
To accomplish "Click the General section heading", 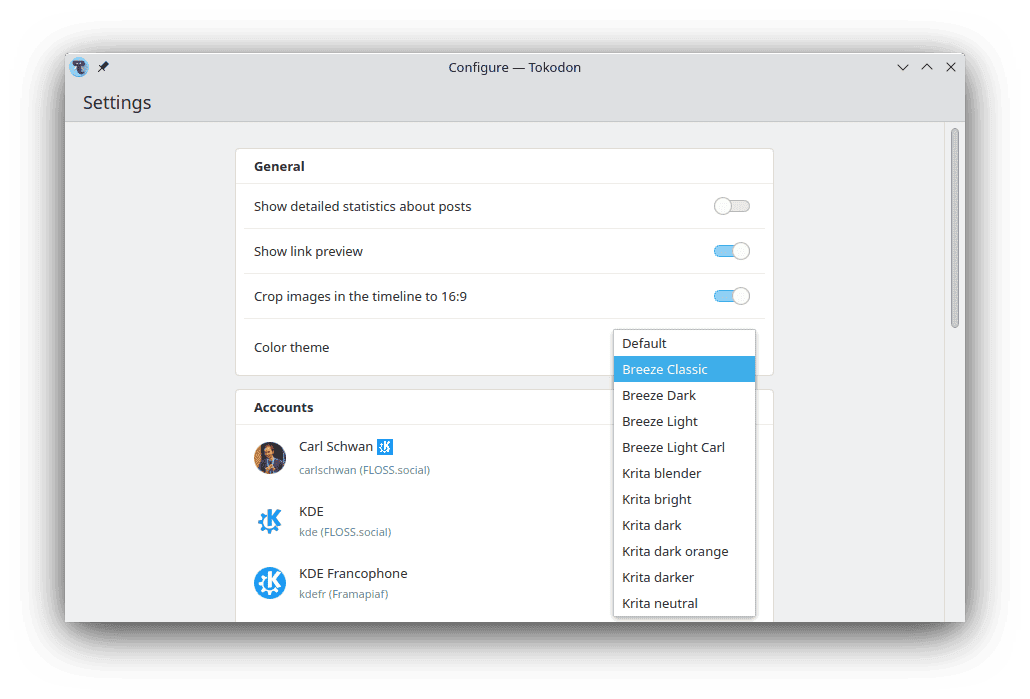I will [x=279, y=166].
